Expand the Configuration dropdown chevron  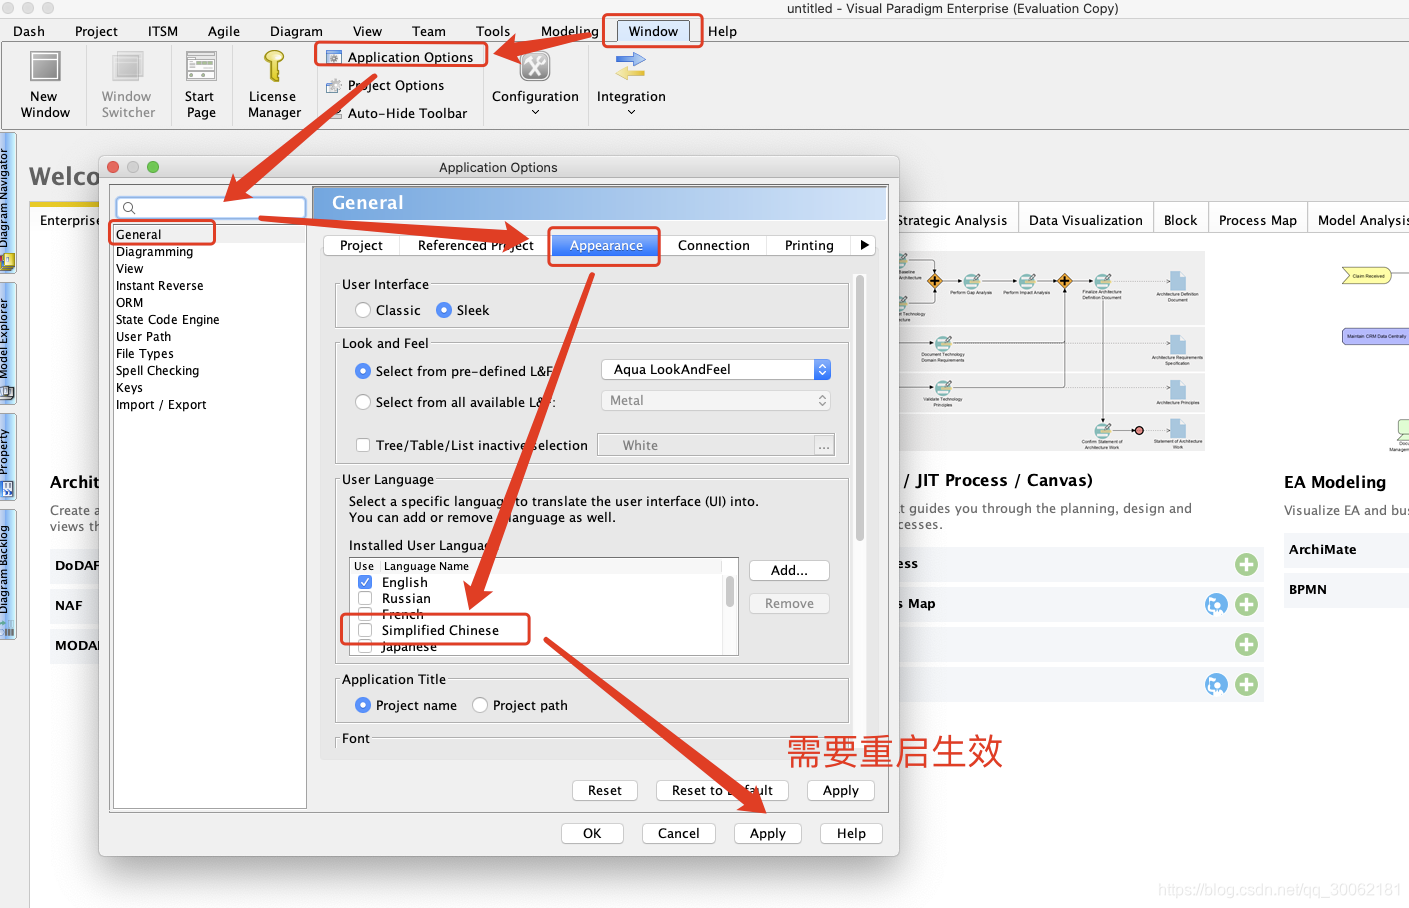point(535,113)
